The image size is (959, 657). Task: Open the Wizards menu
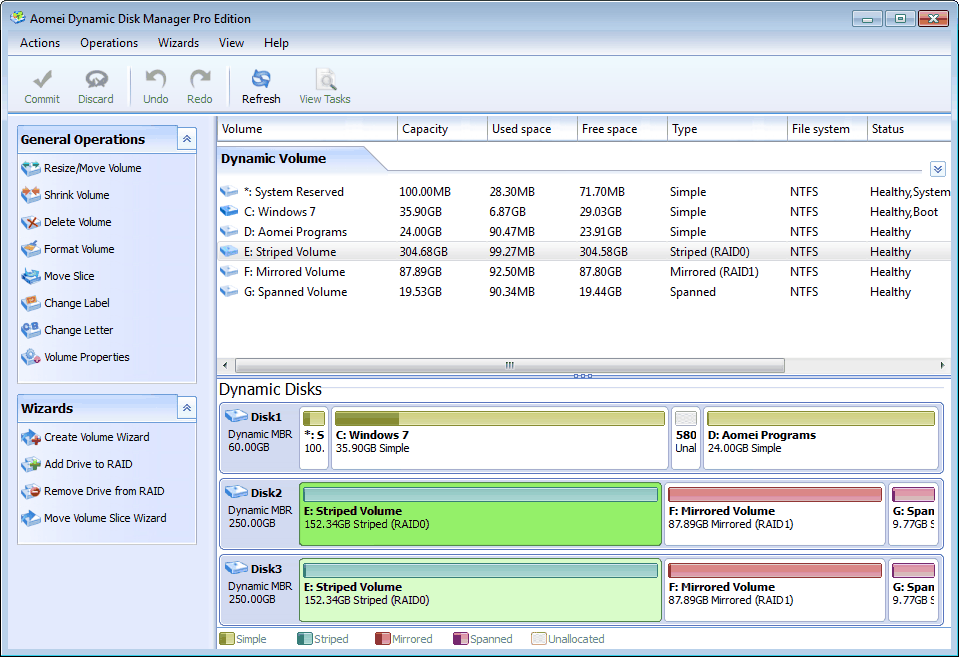coord(178,43)
